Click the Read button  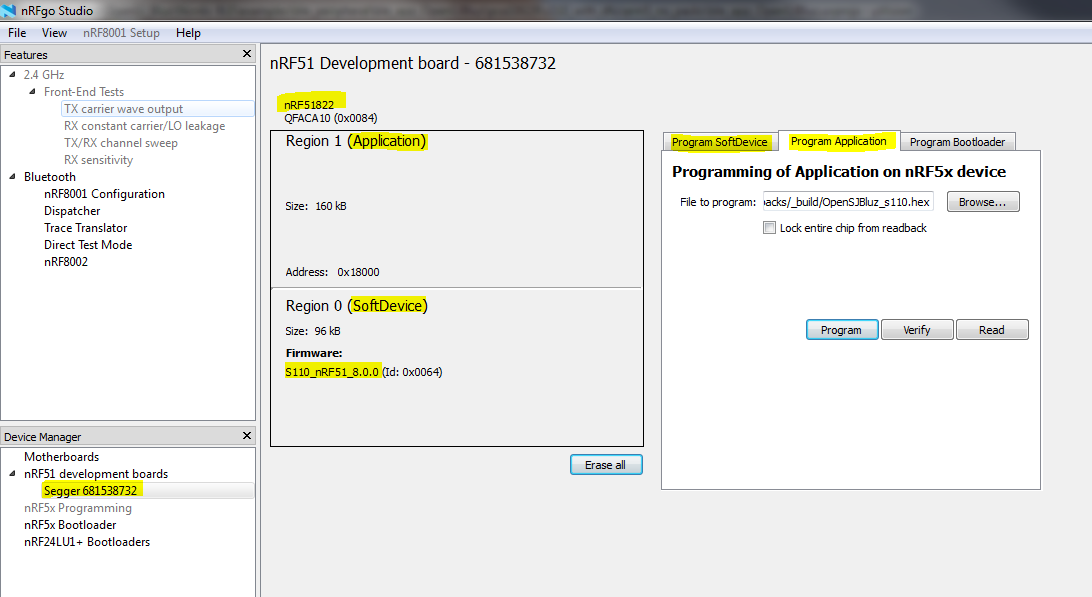pos(992,329)
